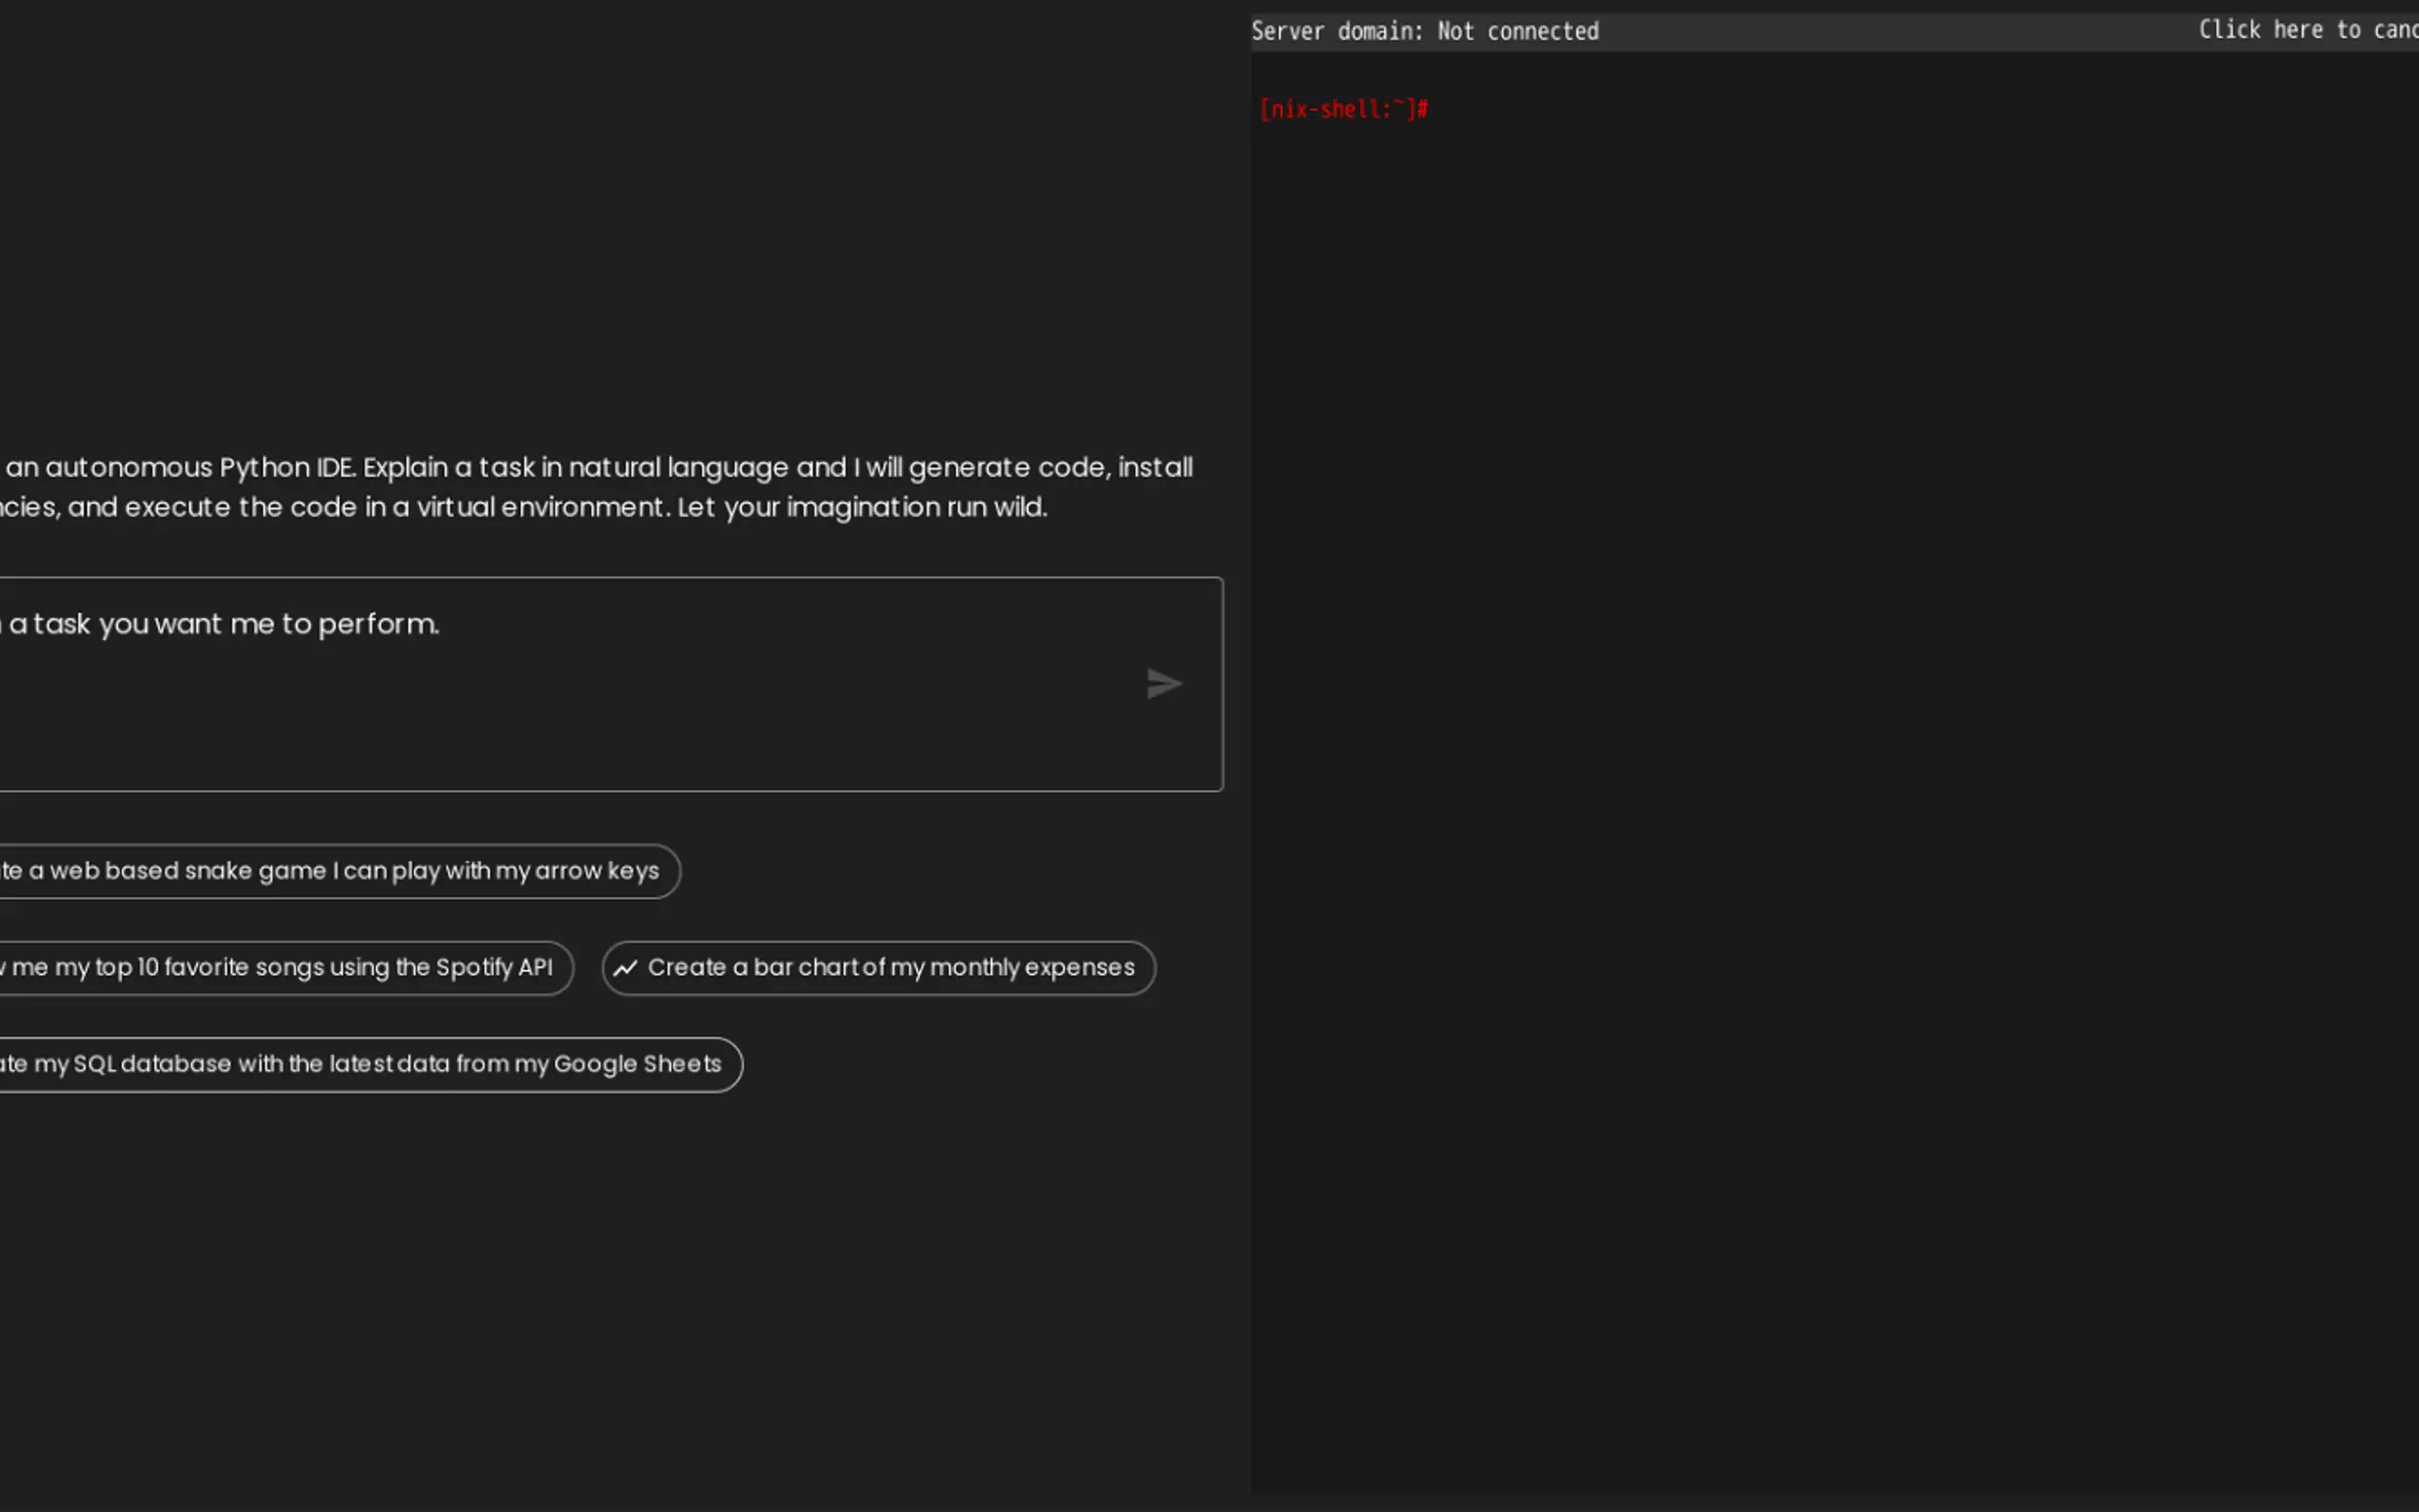This screenshot has width=2419, height=1512.
Task: Pick the web based snake game suggestion
Action: click(330, 871)
